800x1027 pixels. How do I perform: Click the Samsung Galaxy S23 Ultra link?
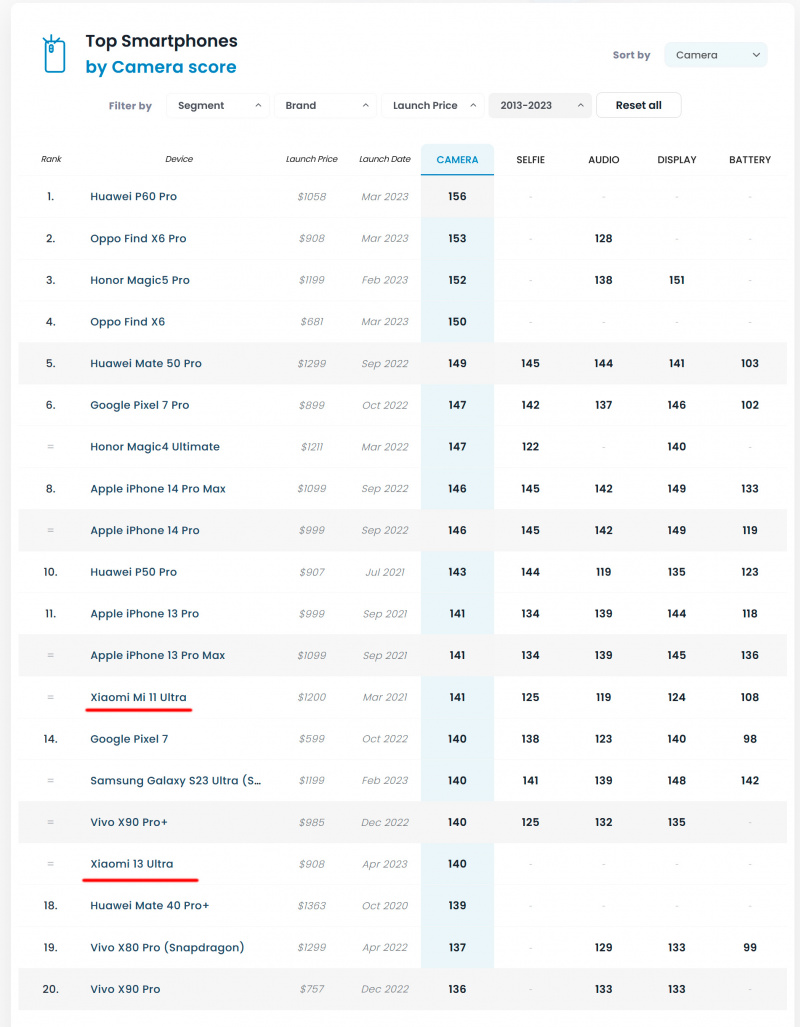[176, 781]
